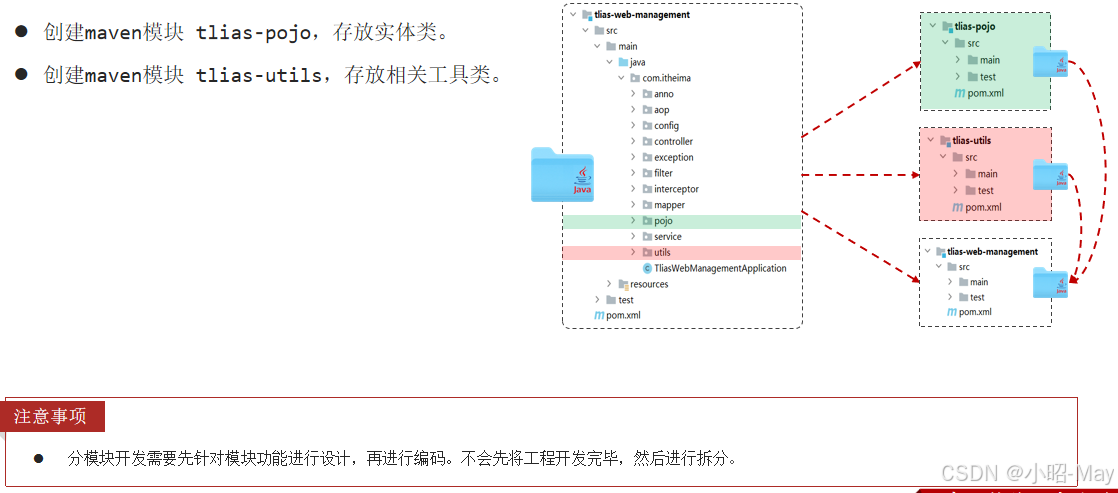The height and width of the screenshot is (493, 1118).
Task: Select the pojo package name
Action: [663, 221]
